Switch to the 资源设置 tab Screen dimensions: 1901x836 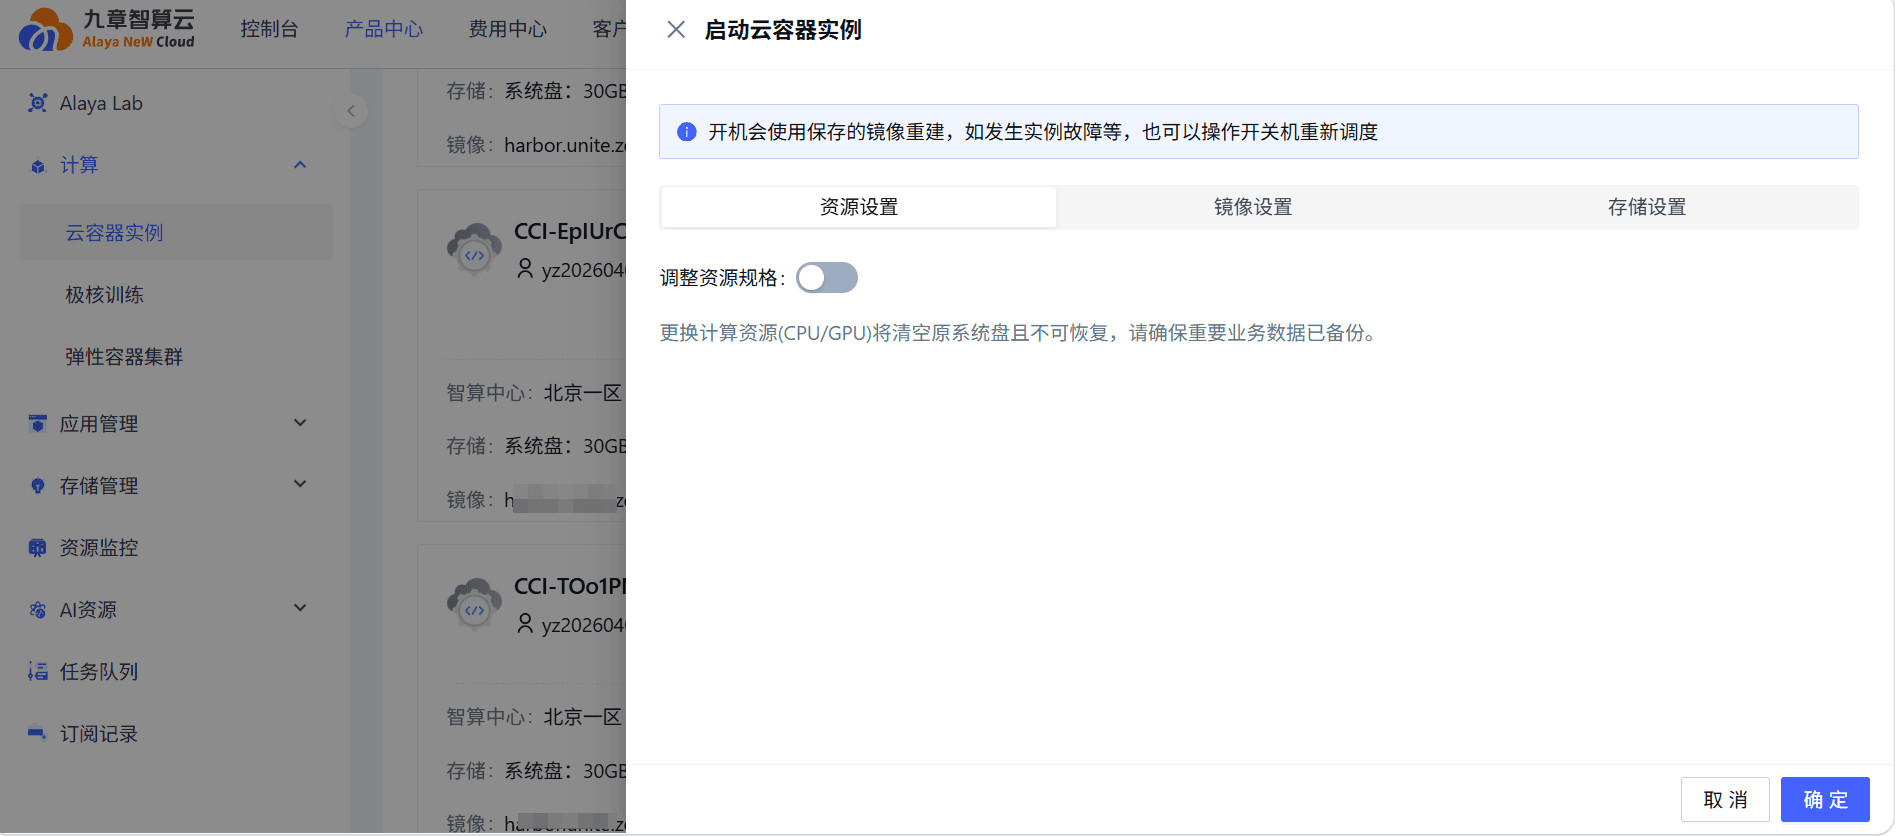859,207
